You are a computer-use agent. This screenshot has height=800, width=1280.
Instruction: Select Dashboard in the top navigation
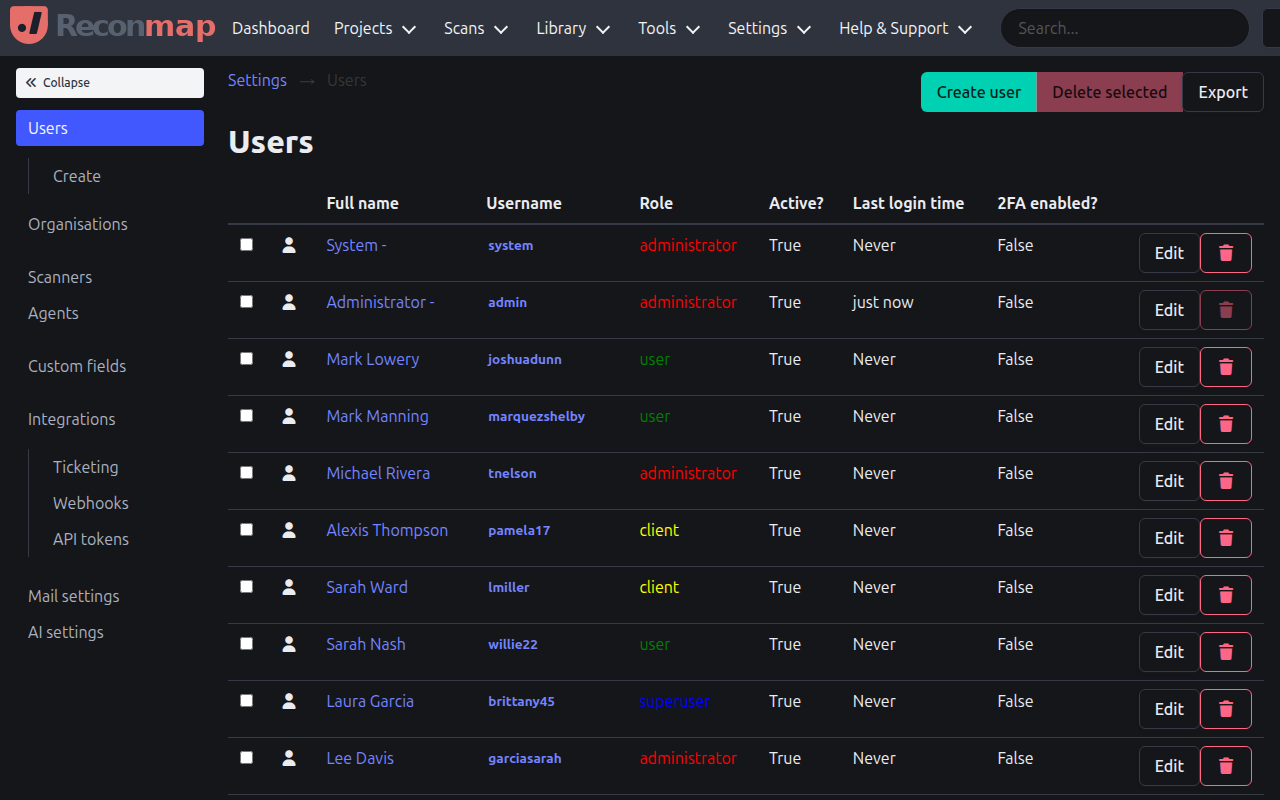click(x=270, y=28)
